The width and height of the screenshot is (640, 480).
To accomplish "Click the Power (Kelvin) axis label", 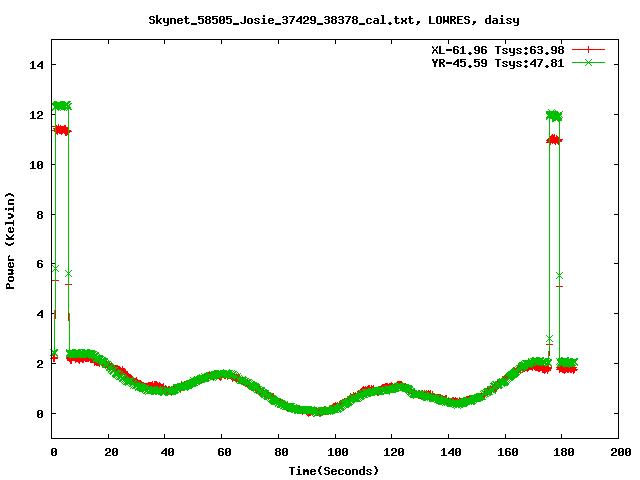I will point(10,241).
